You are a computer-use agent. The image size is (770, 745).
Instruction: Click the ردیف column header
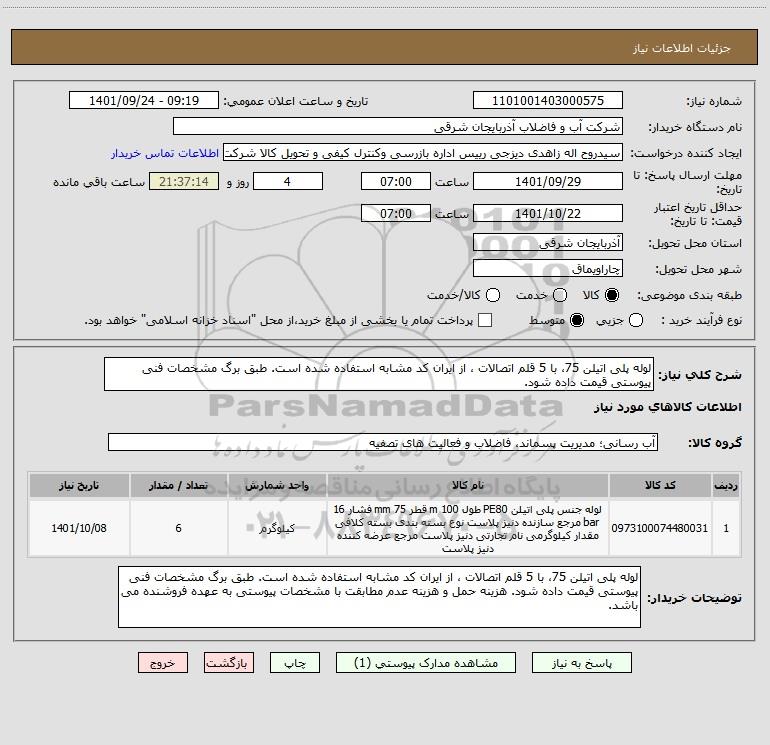[x=726, y=485]
